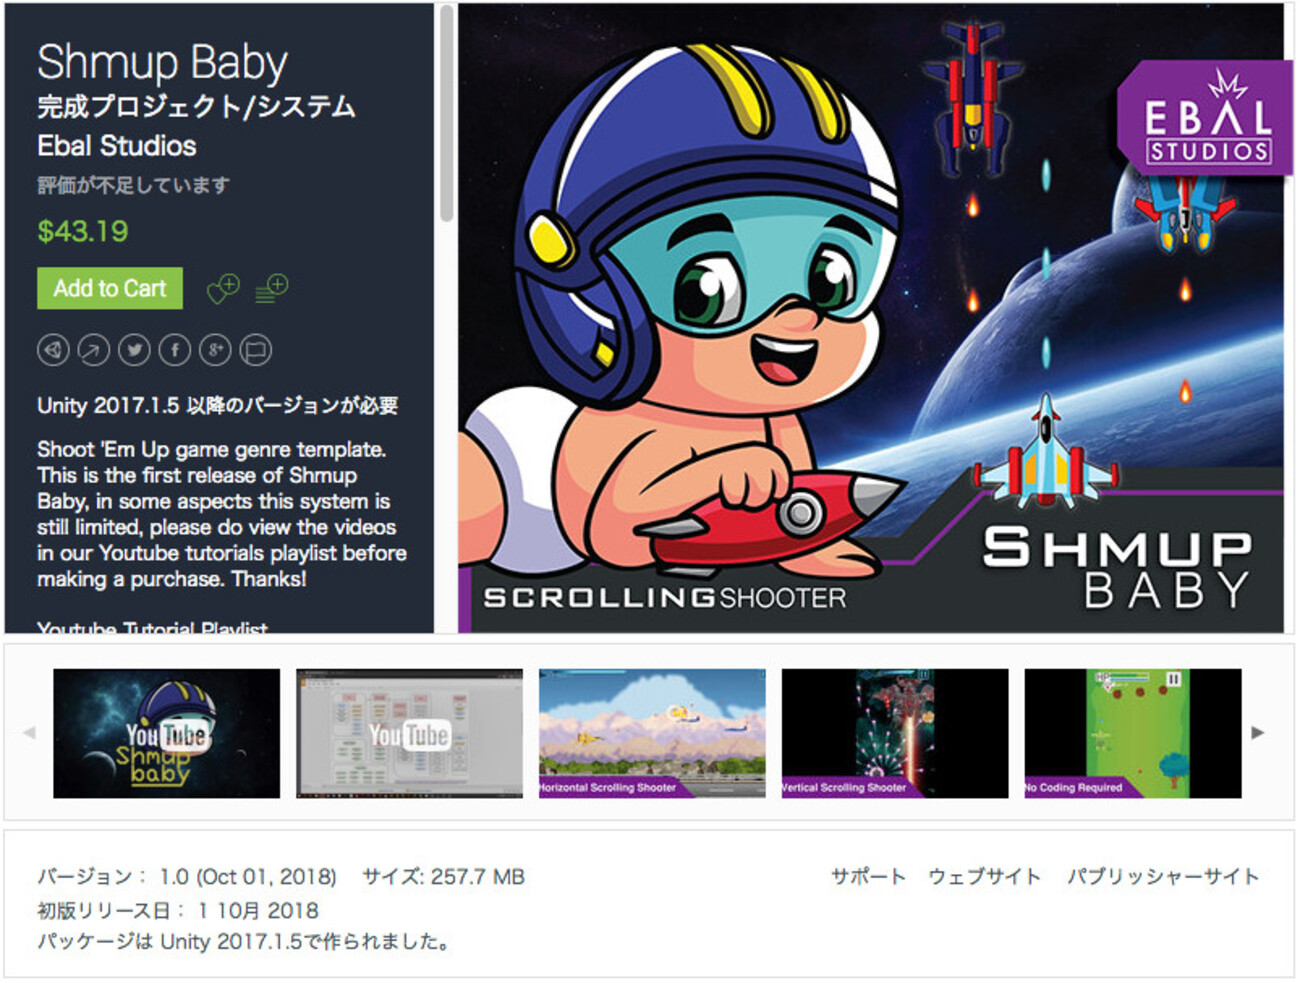Select the Vertical Scrolling Shooter thumbnail

[x=895, y=733]
